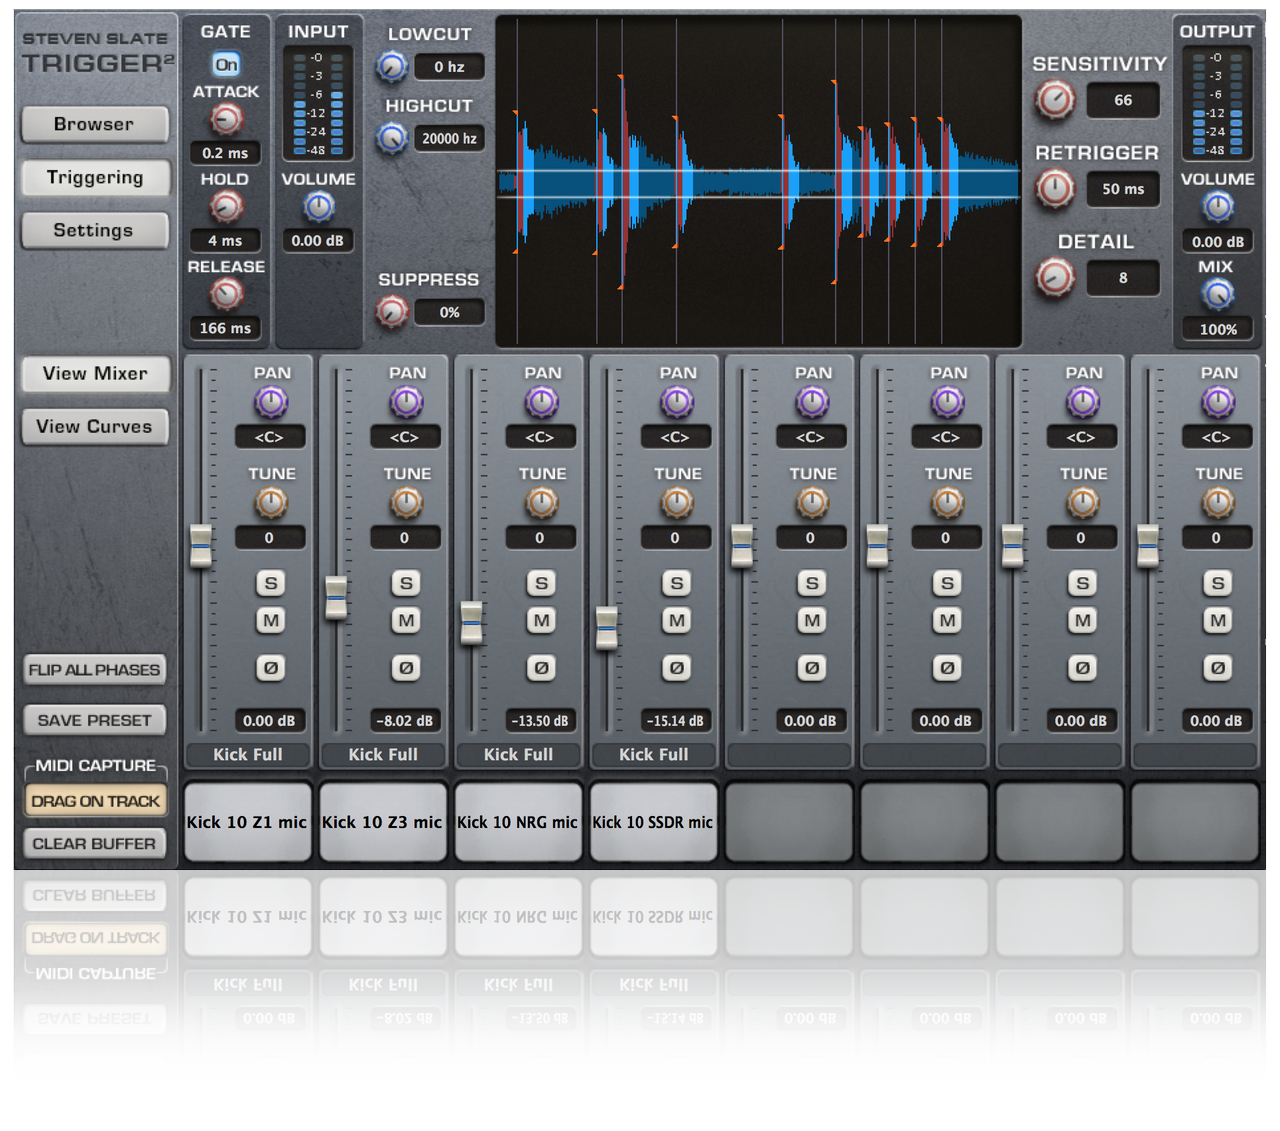Switch to View Mixer

coord(95,374)
